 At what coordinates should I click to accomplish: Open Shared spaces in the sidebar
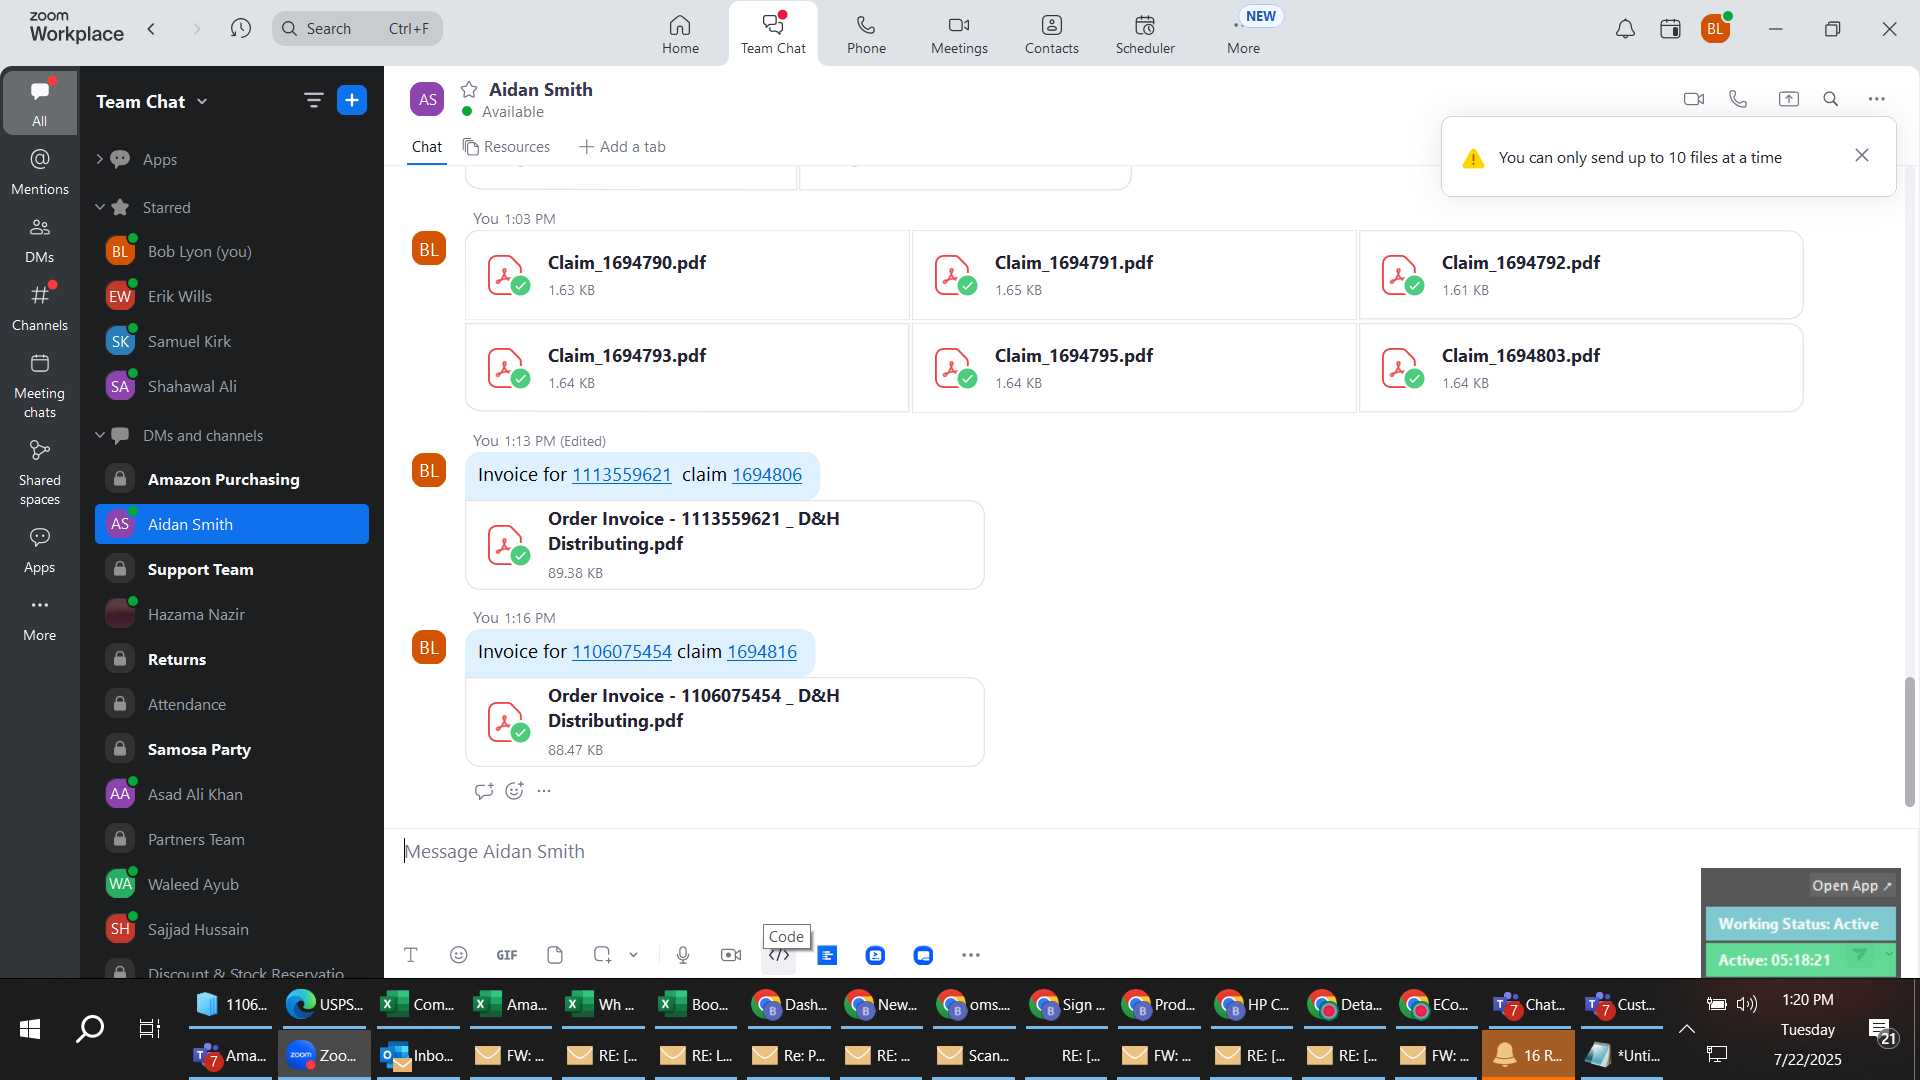click(39, 473)
